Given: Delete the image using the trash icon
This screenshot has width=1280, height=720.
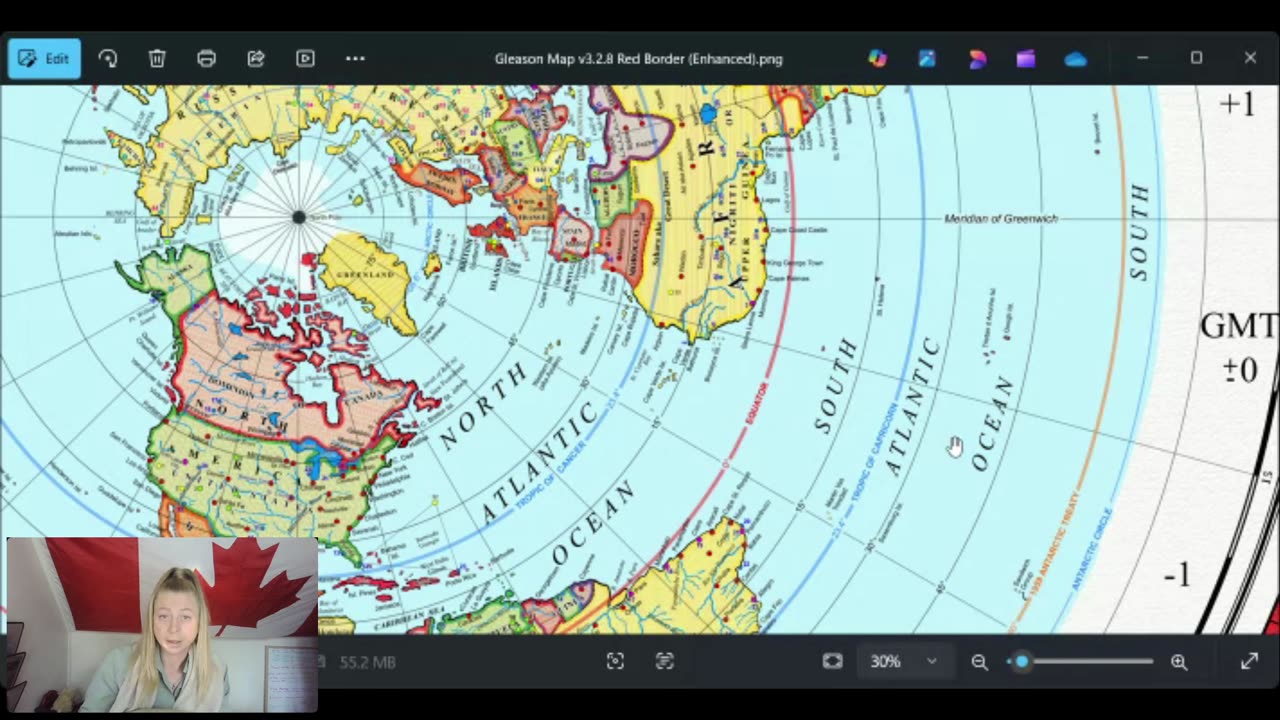Looking at the screenshot, I should point(157,58).
